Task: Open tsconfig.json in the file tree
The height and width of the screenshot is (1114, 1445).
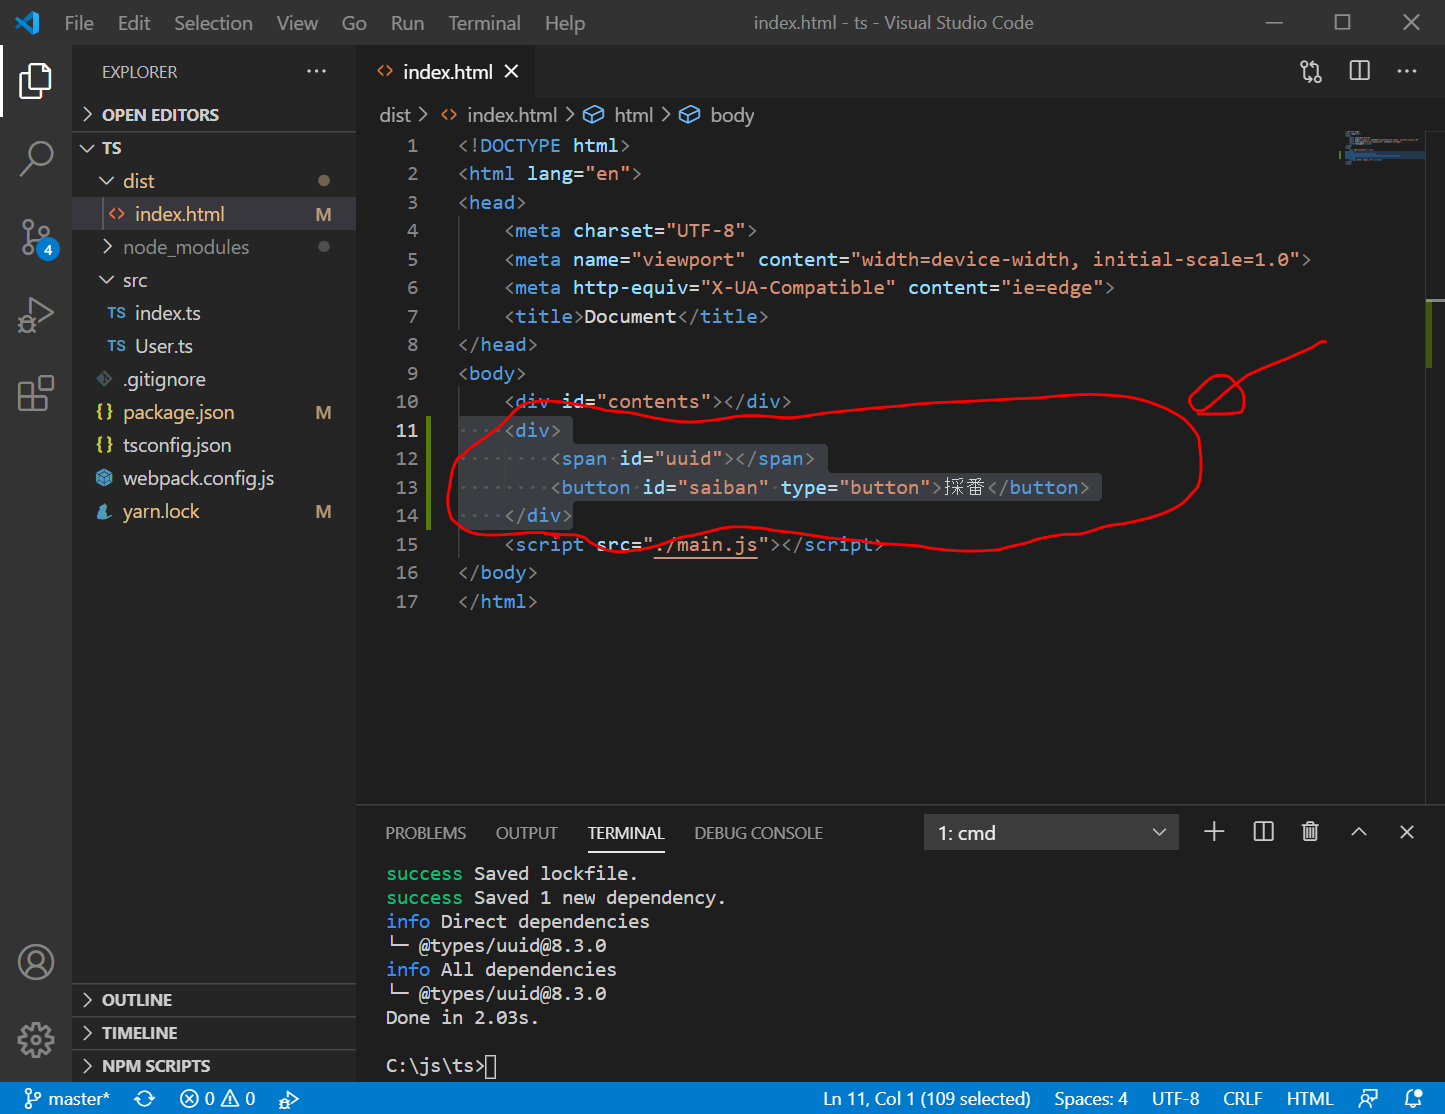Action: coord(214,445)
